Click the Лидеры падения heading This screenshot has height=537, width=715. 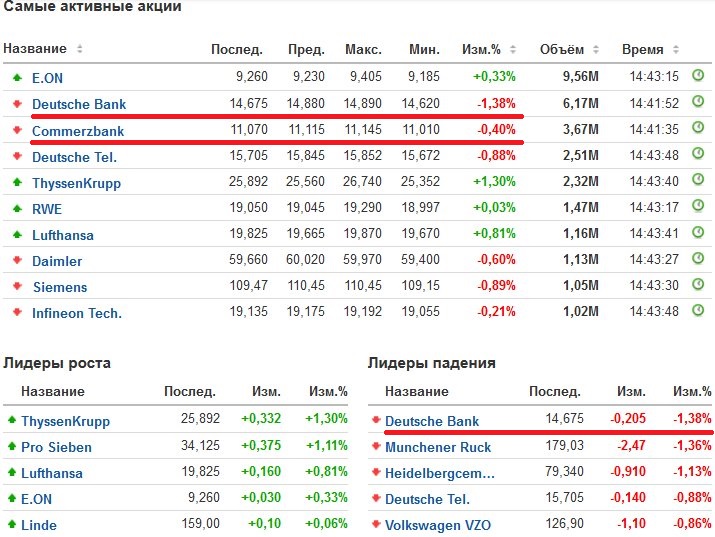click(x=432, y=363)
